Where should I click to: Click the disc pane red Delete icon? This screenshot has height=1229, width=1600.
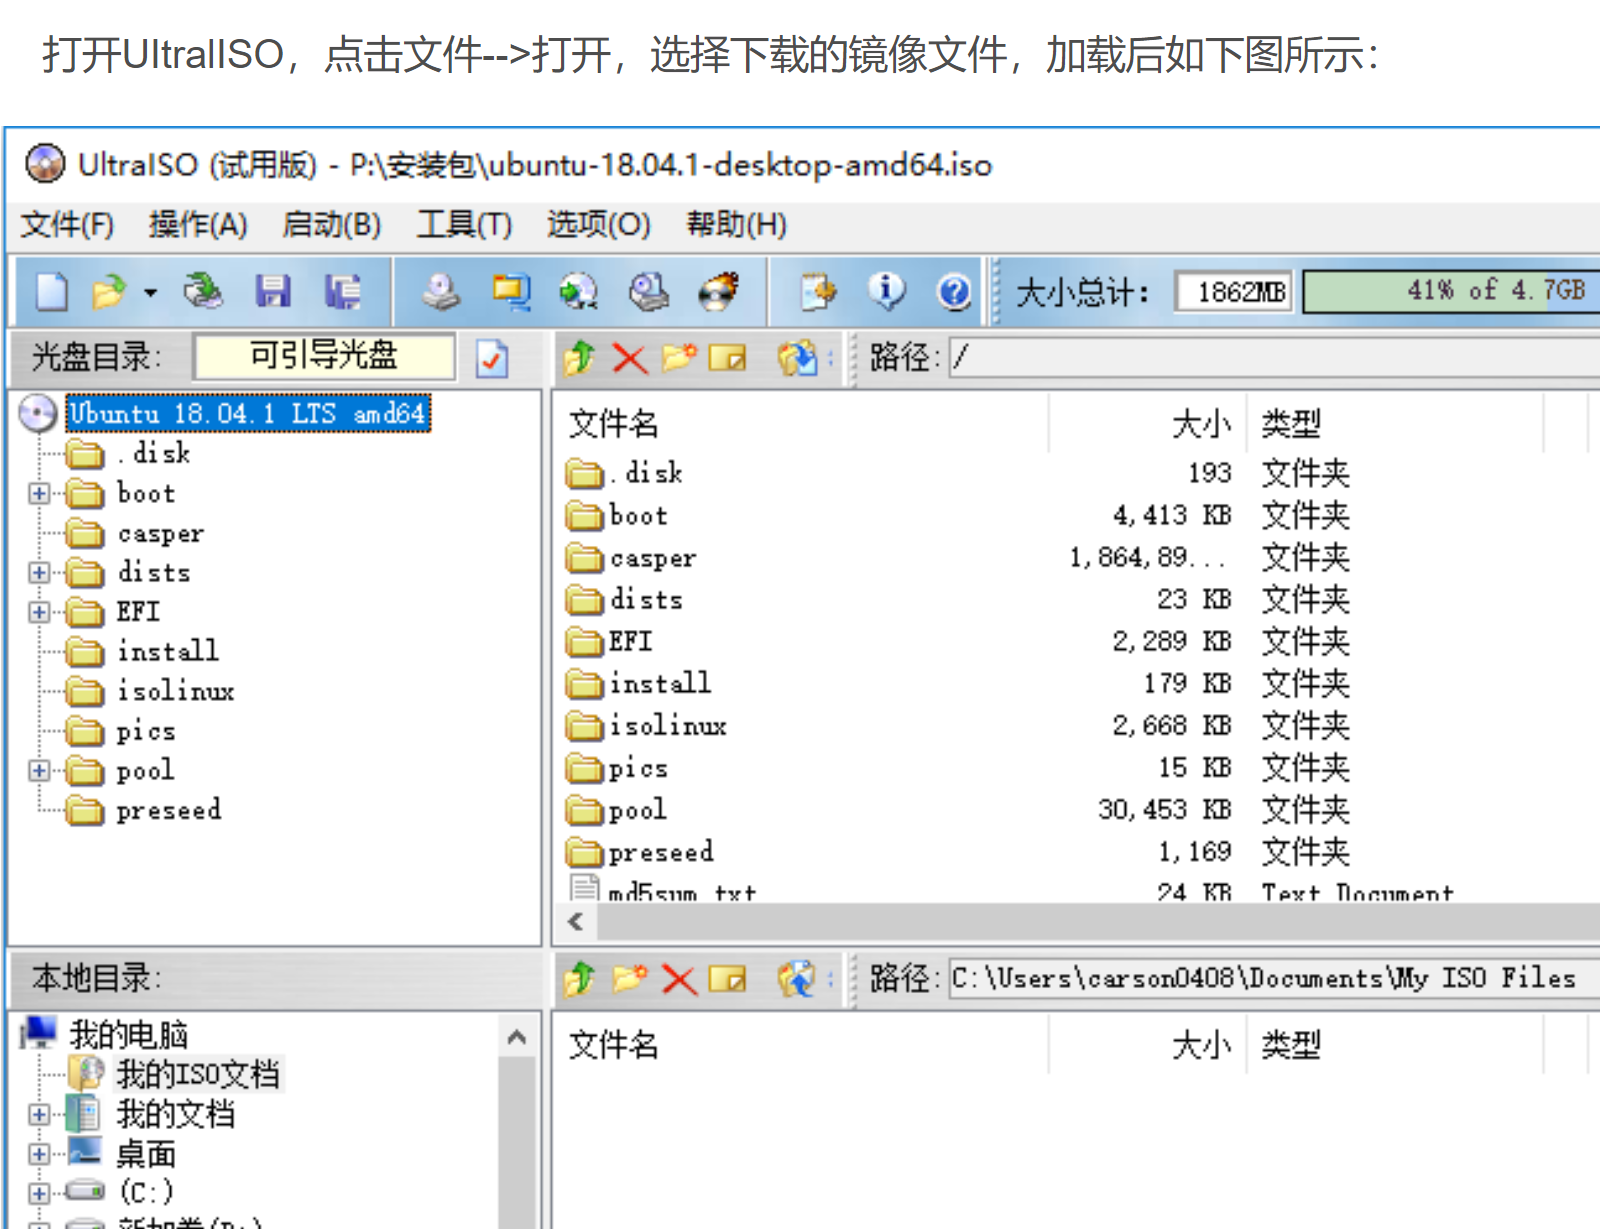click(629, 358)
